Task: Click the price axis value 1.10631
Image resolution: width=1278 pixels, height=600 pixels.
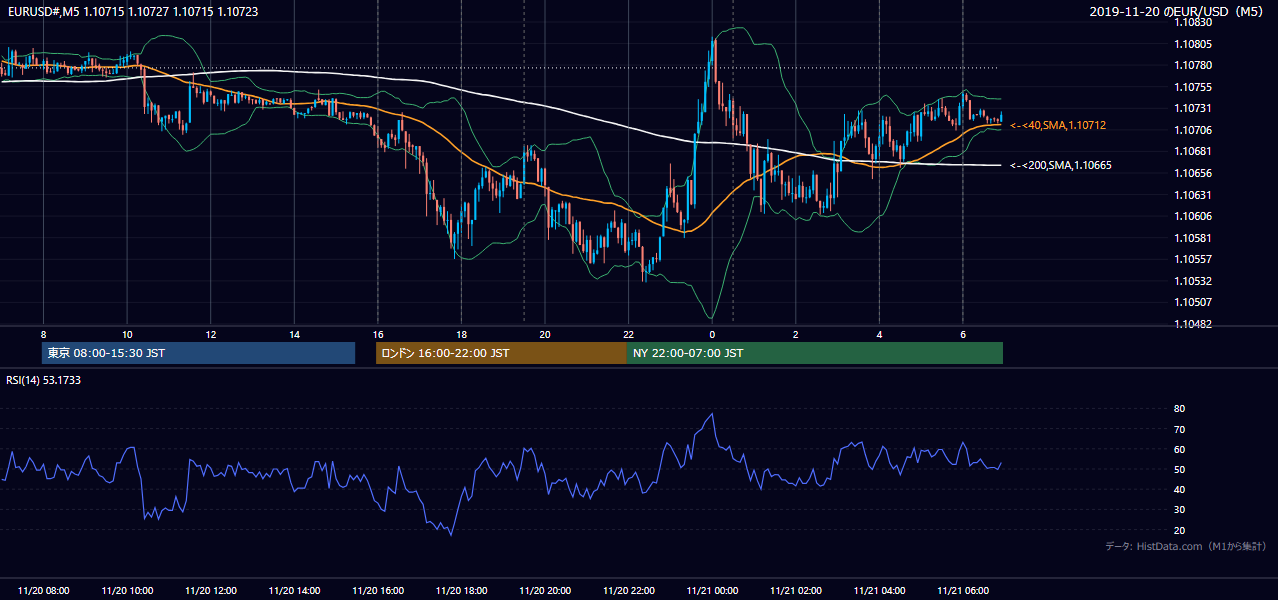Action: [x=1193, y=195]
